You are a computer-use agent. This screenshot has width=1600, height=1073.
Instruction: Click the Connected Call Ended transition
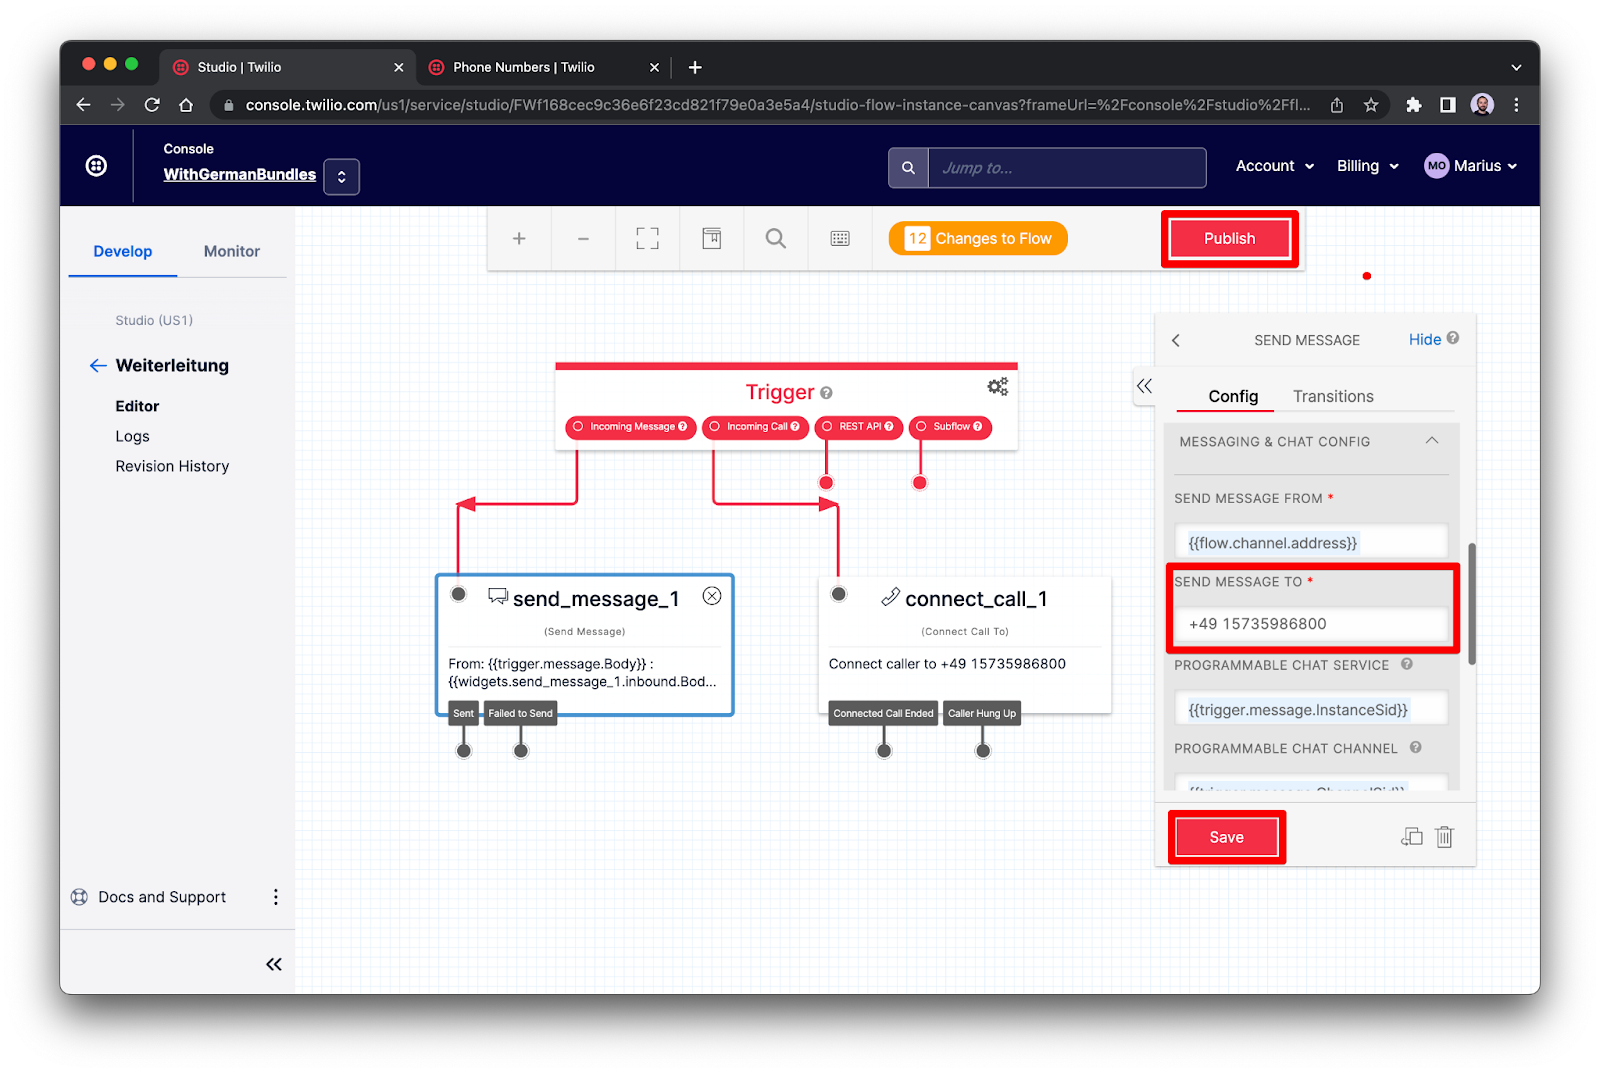click(x=883, y=713)
